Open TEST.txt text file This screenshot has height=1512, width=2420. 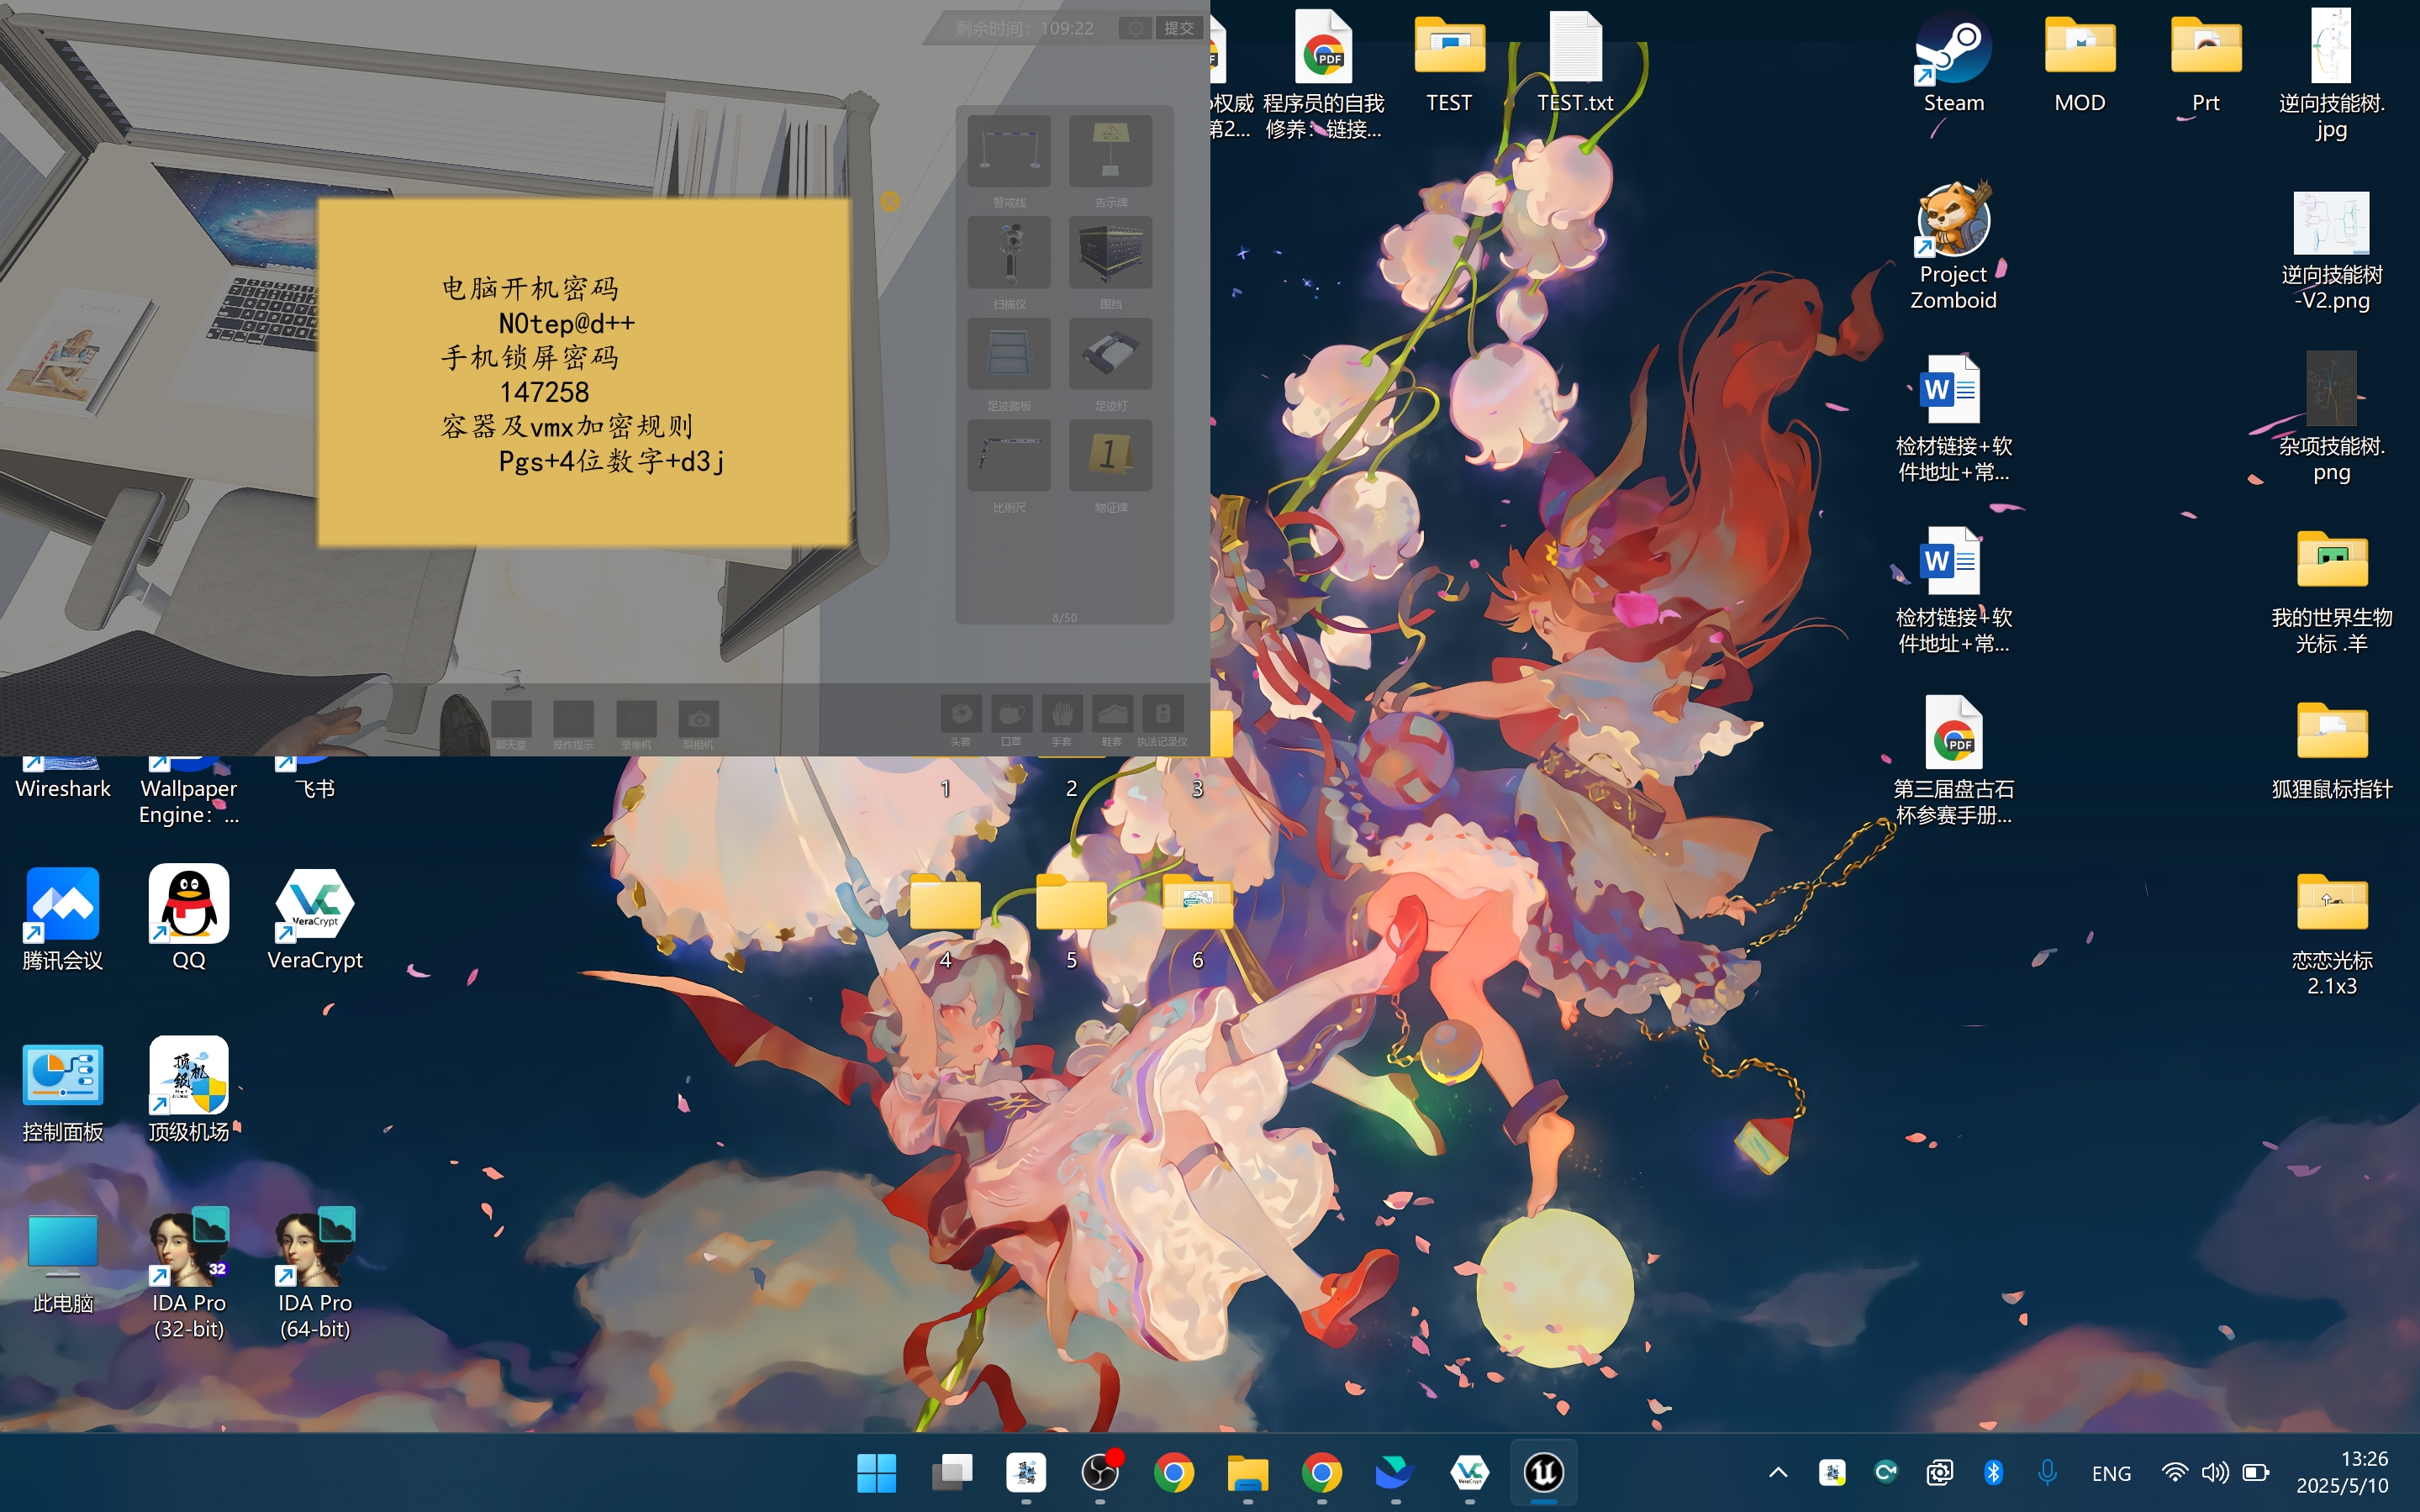1575,62
